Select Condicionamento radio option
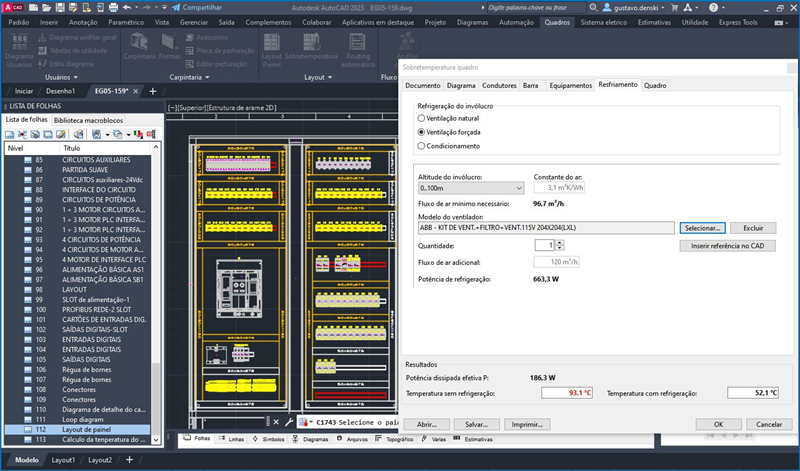800x471 pixels. (421, 146)
